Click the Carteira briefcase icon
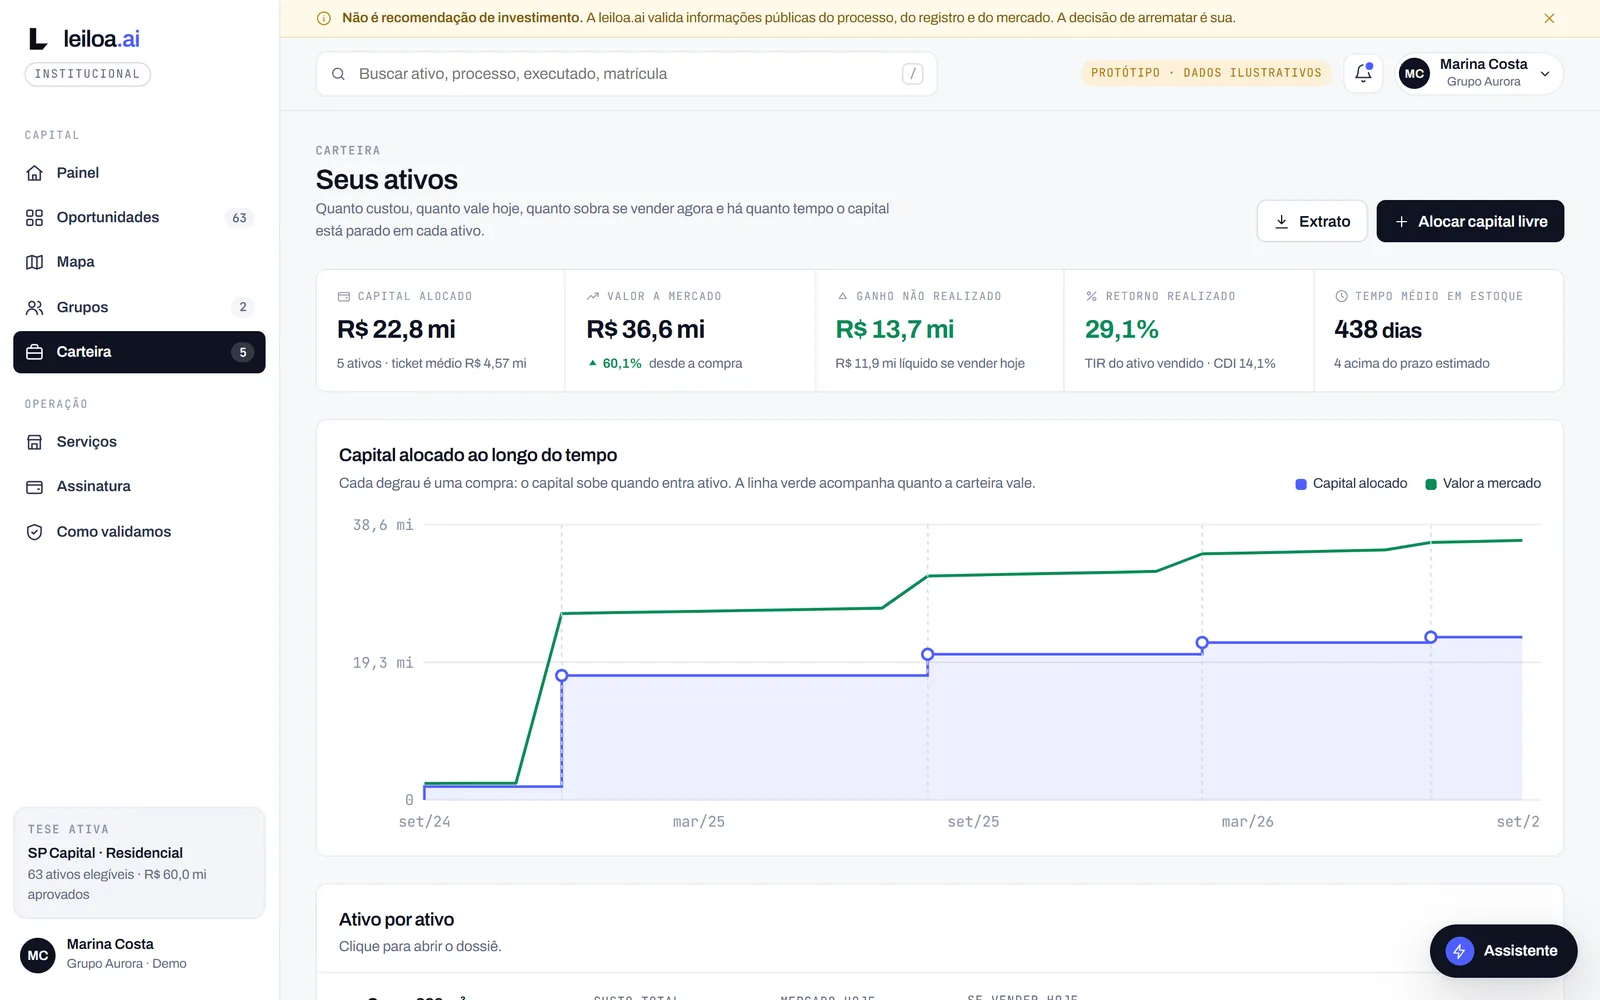 pyautogui.click(x=35, y=352)
